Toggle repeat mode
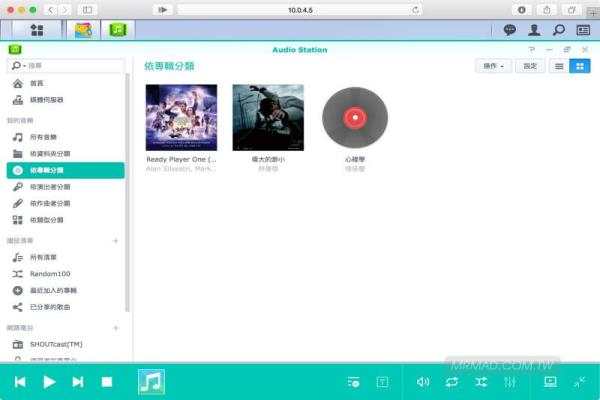600x400 pixels. (452, 382)
